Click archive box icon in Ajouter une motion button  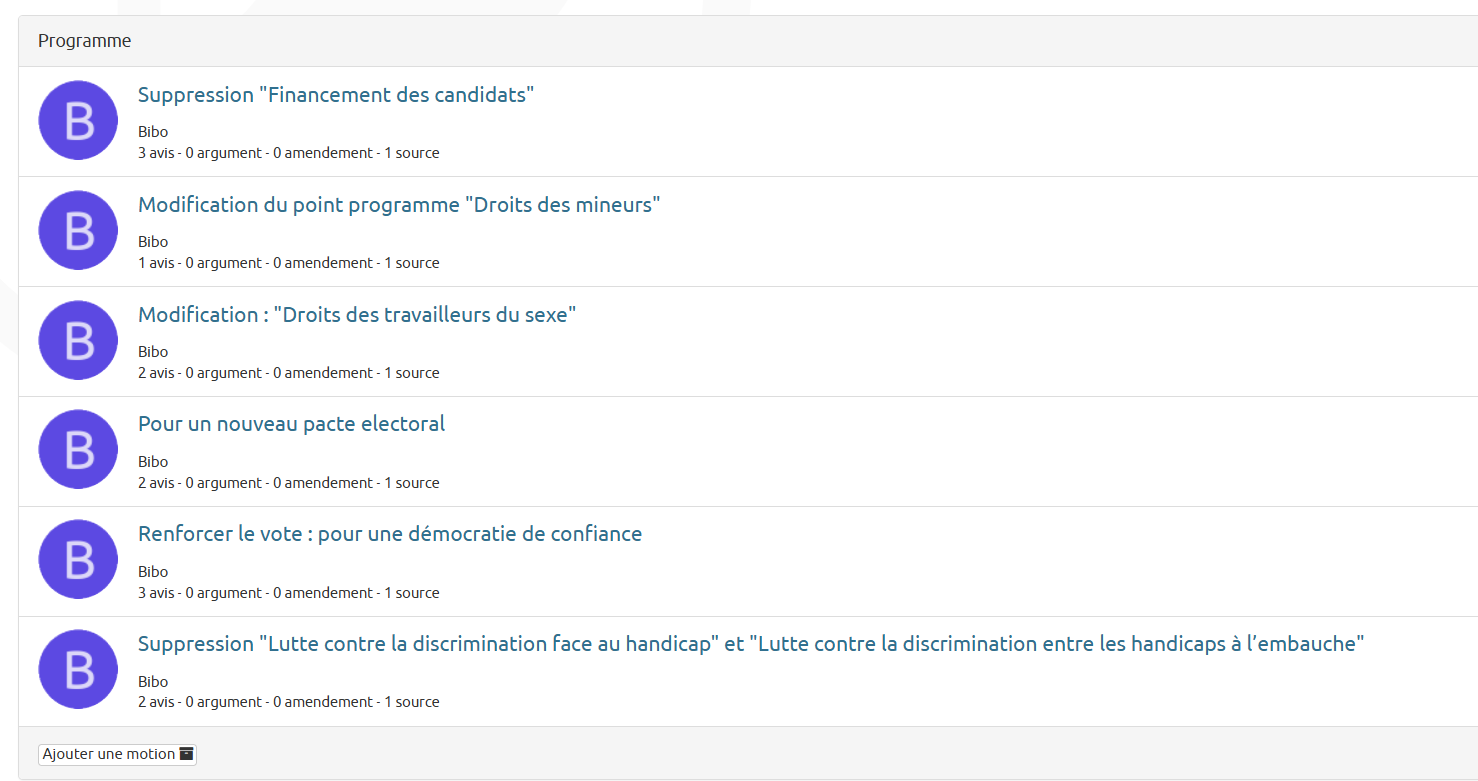pos(186,754)
